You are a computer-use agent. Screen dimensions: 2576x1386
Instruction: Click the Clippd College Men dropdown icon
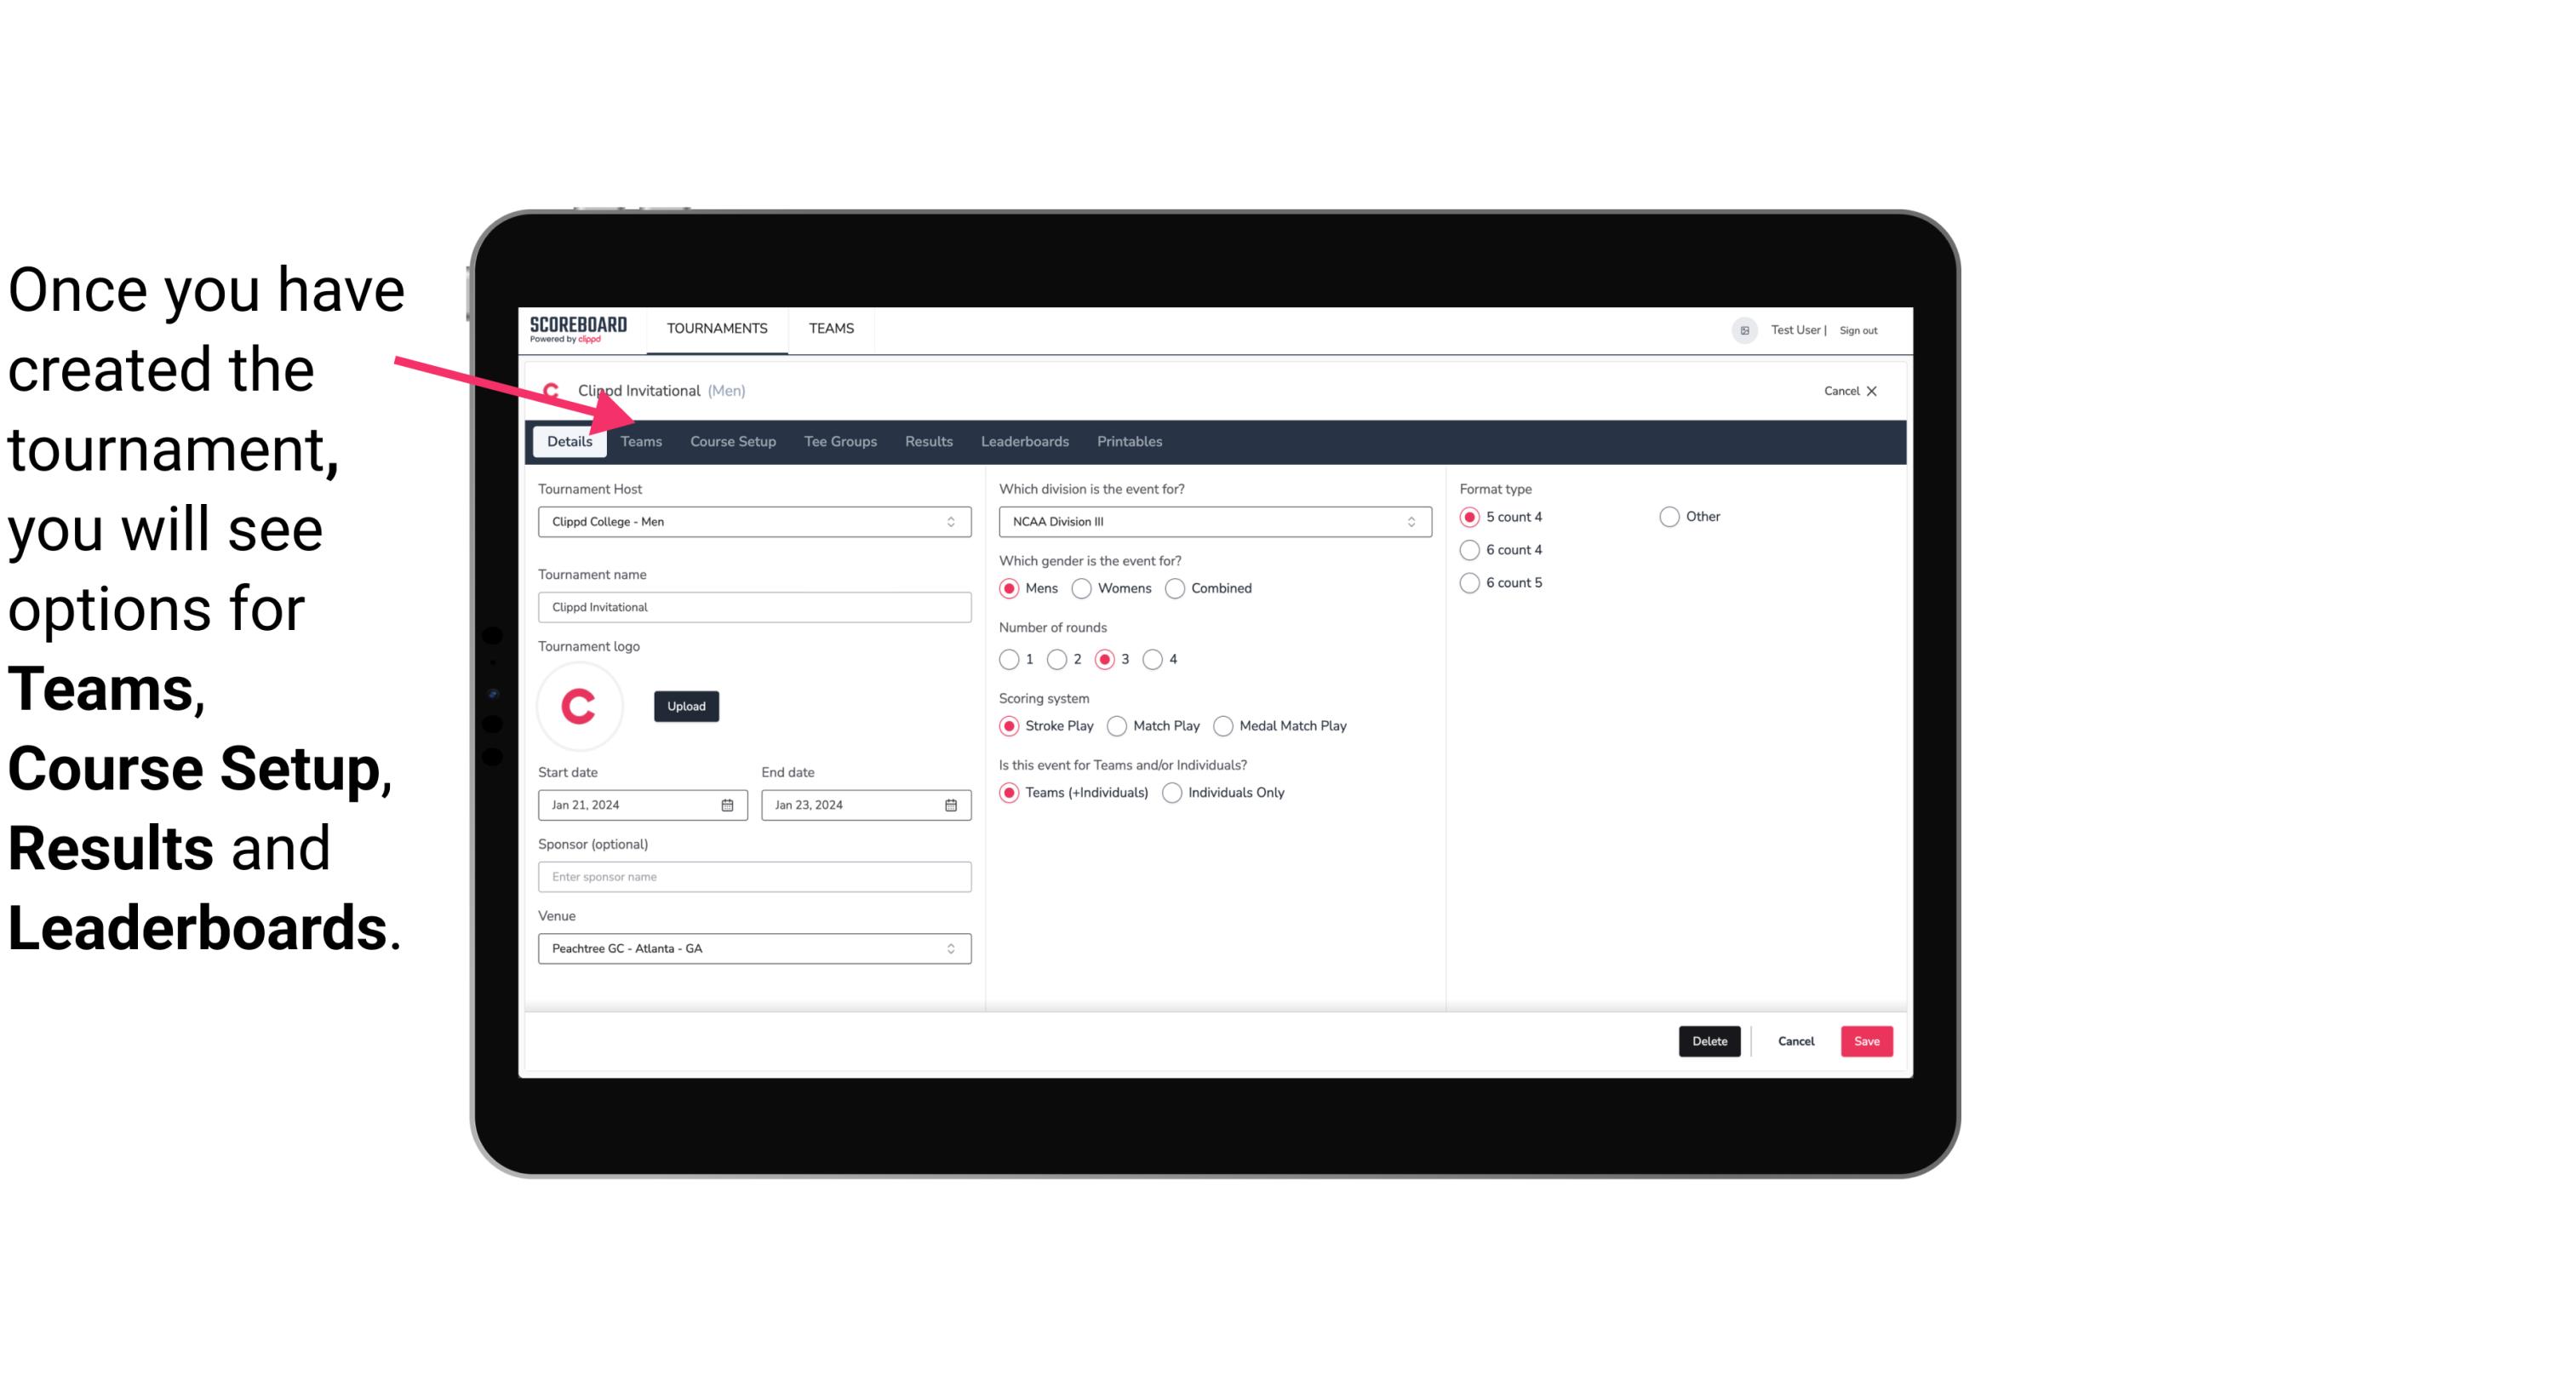(x=952, y=521)
